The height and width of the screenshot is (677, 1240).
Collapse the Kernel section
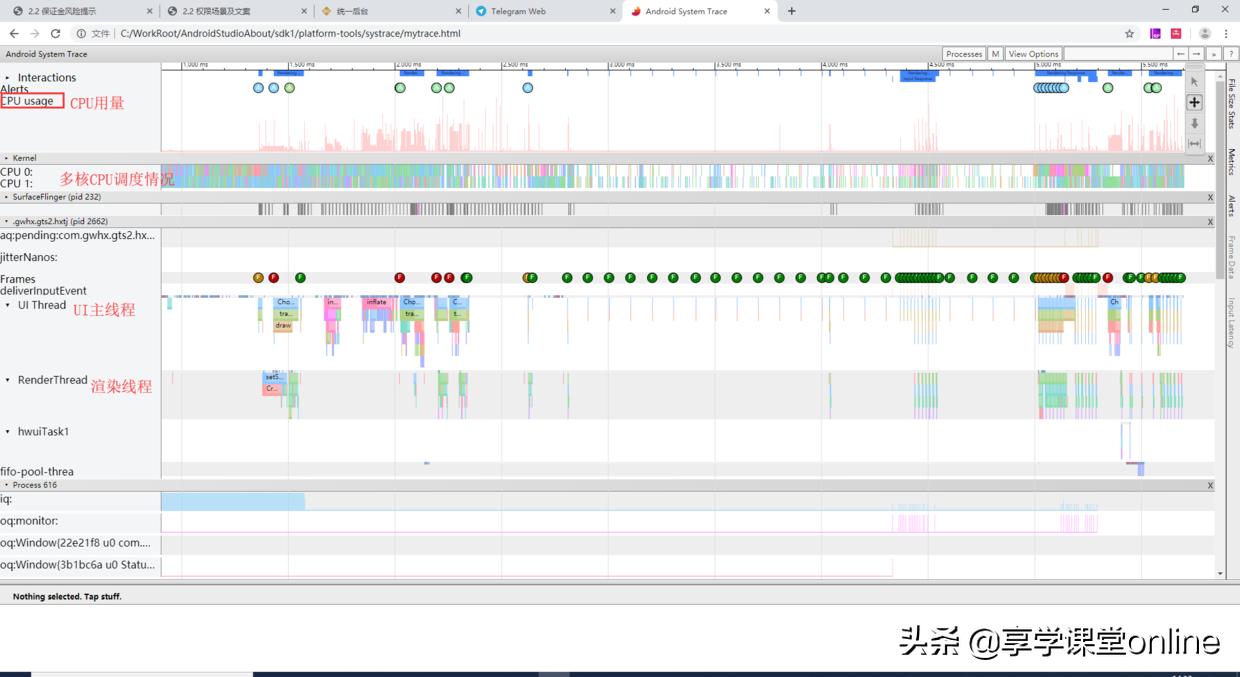[x=8, y=158]
